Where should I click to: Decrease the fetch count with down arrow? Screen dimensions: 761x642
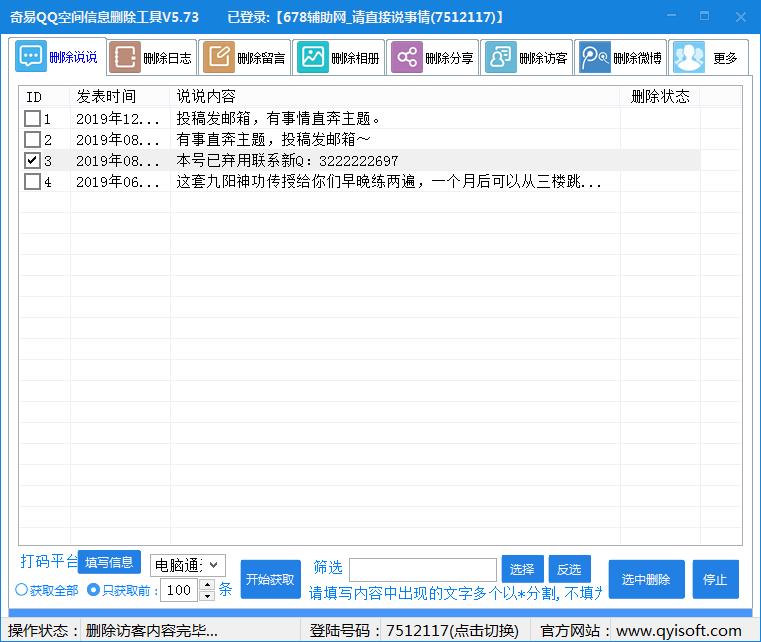click(x=207, y=595)
